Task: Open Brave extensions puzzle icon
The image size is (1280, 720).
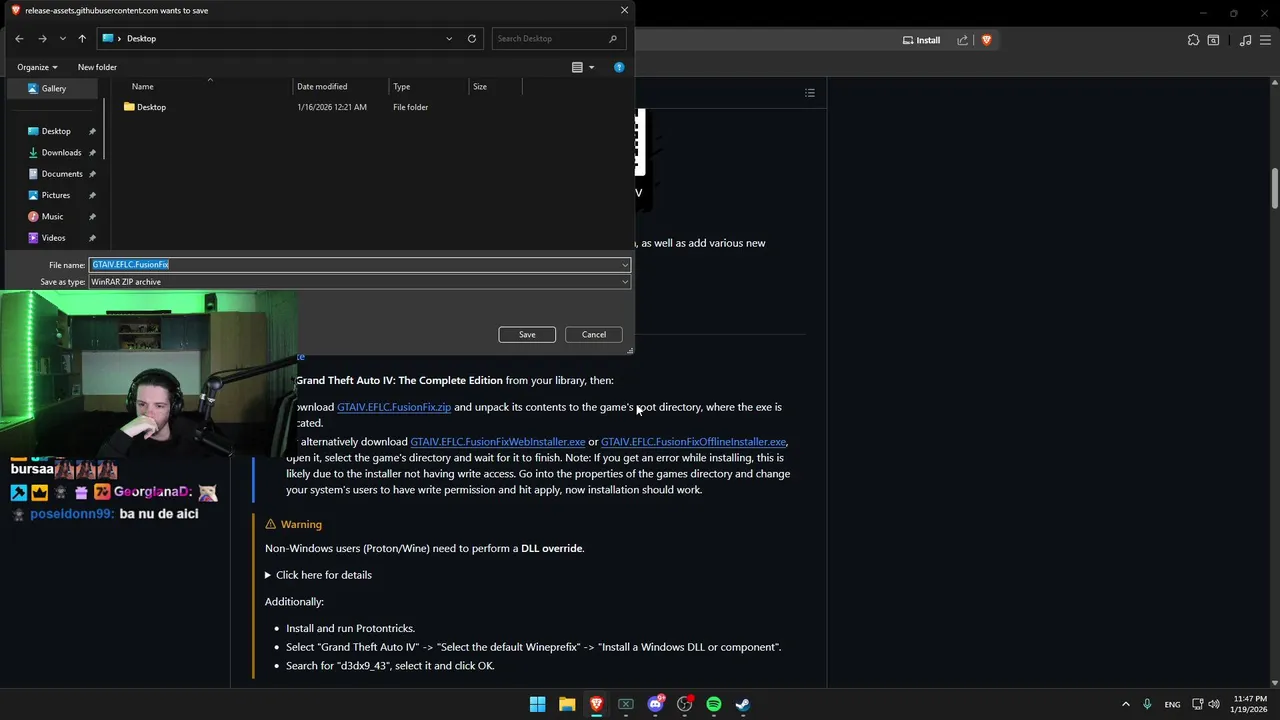Action: click(1193, 40)
